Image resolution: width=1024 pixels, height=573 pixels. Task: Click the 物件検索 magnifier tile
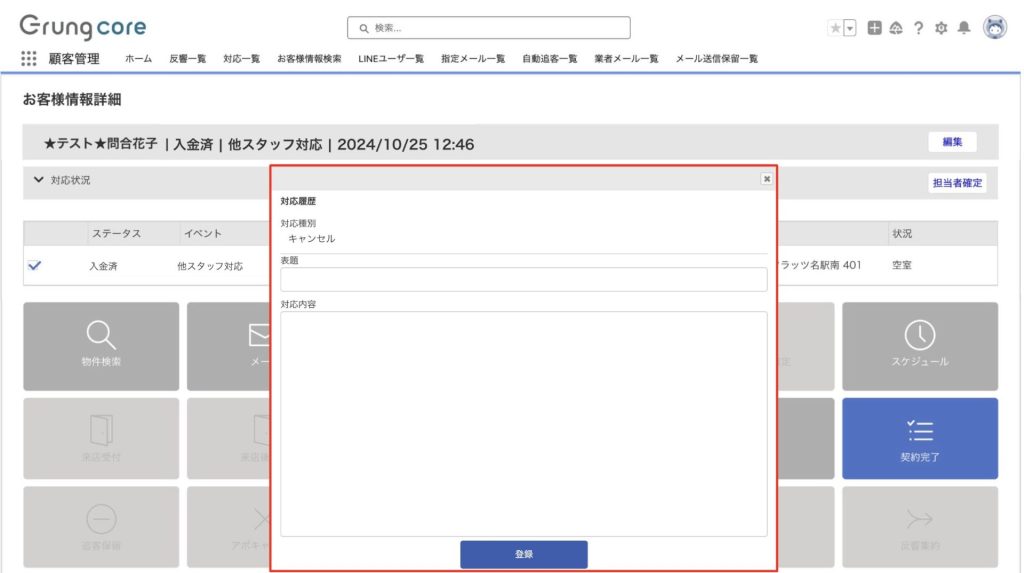(x=101, y=346)
